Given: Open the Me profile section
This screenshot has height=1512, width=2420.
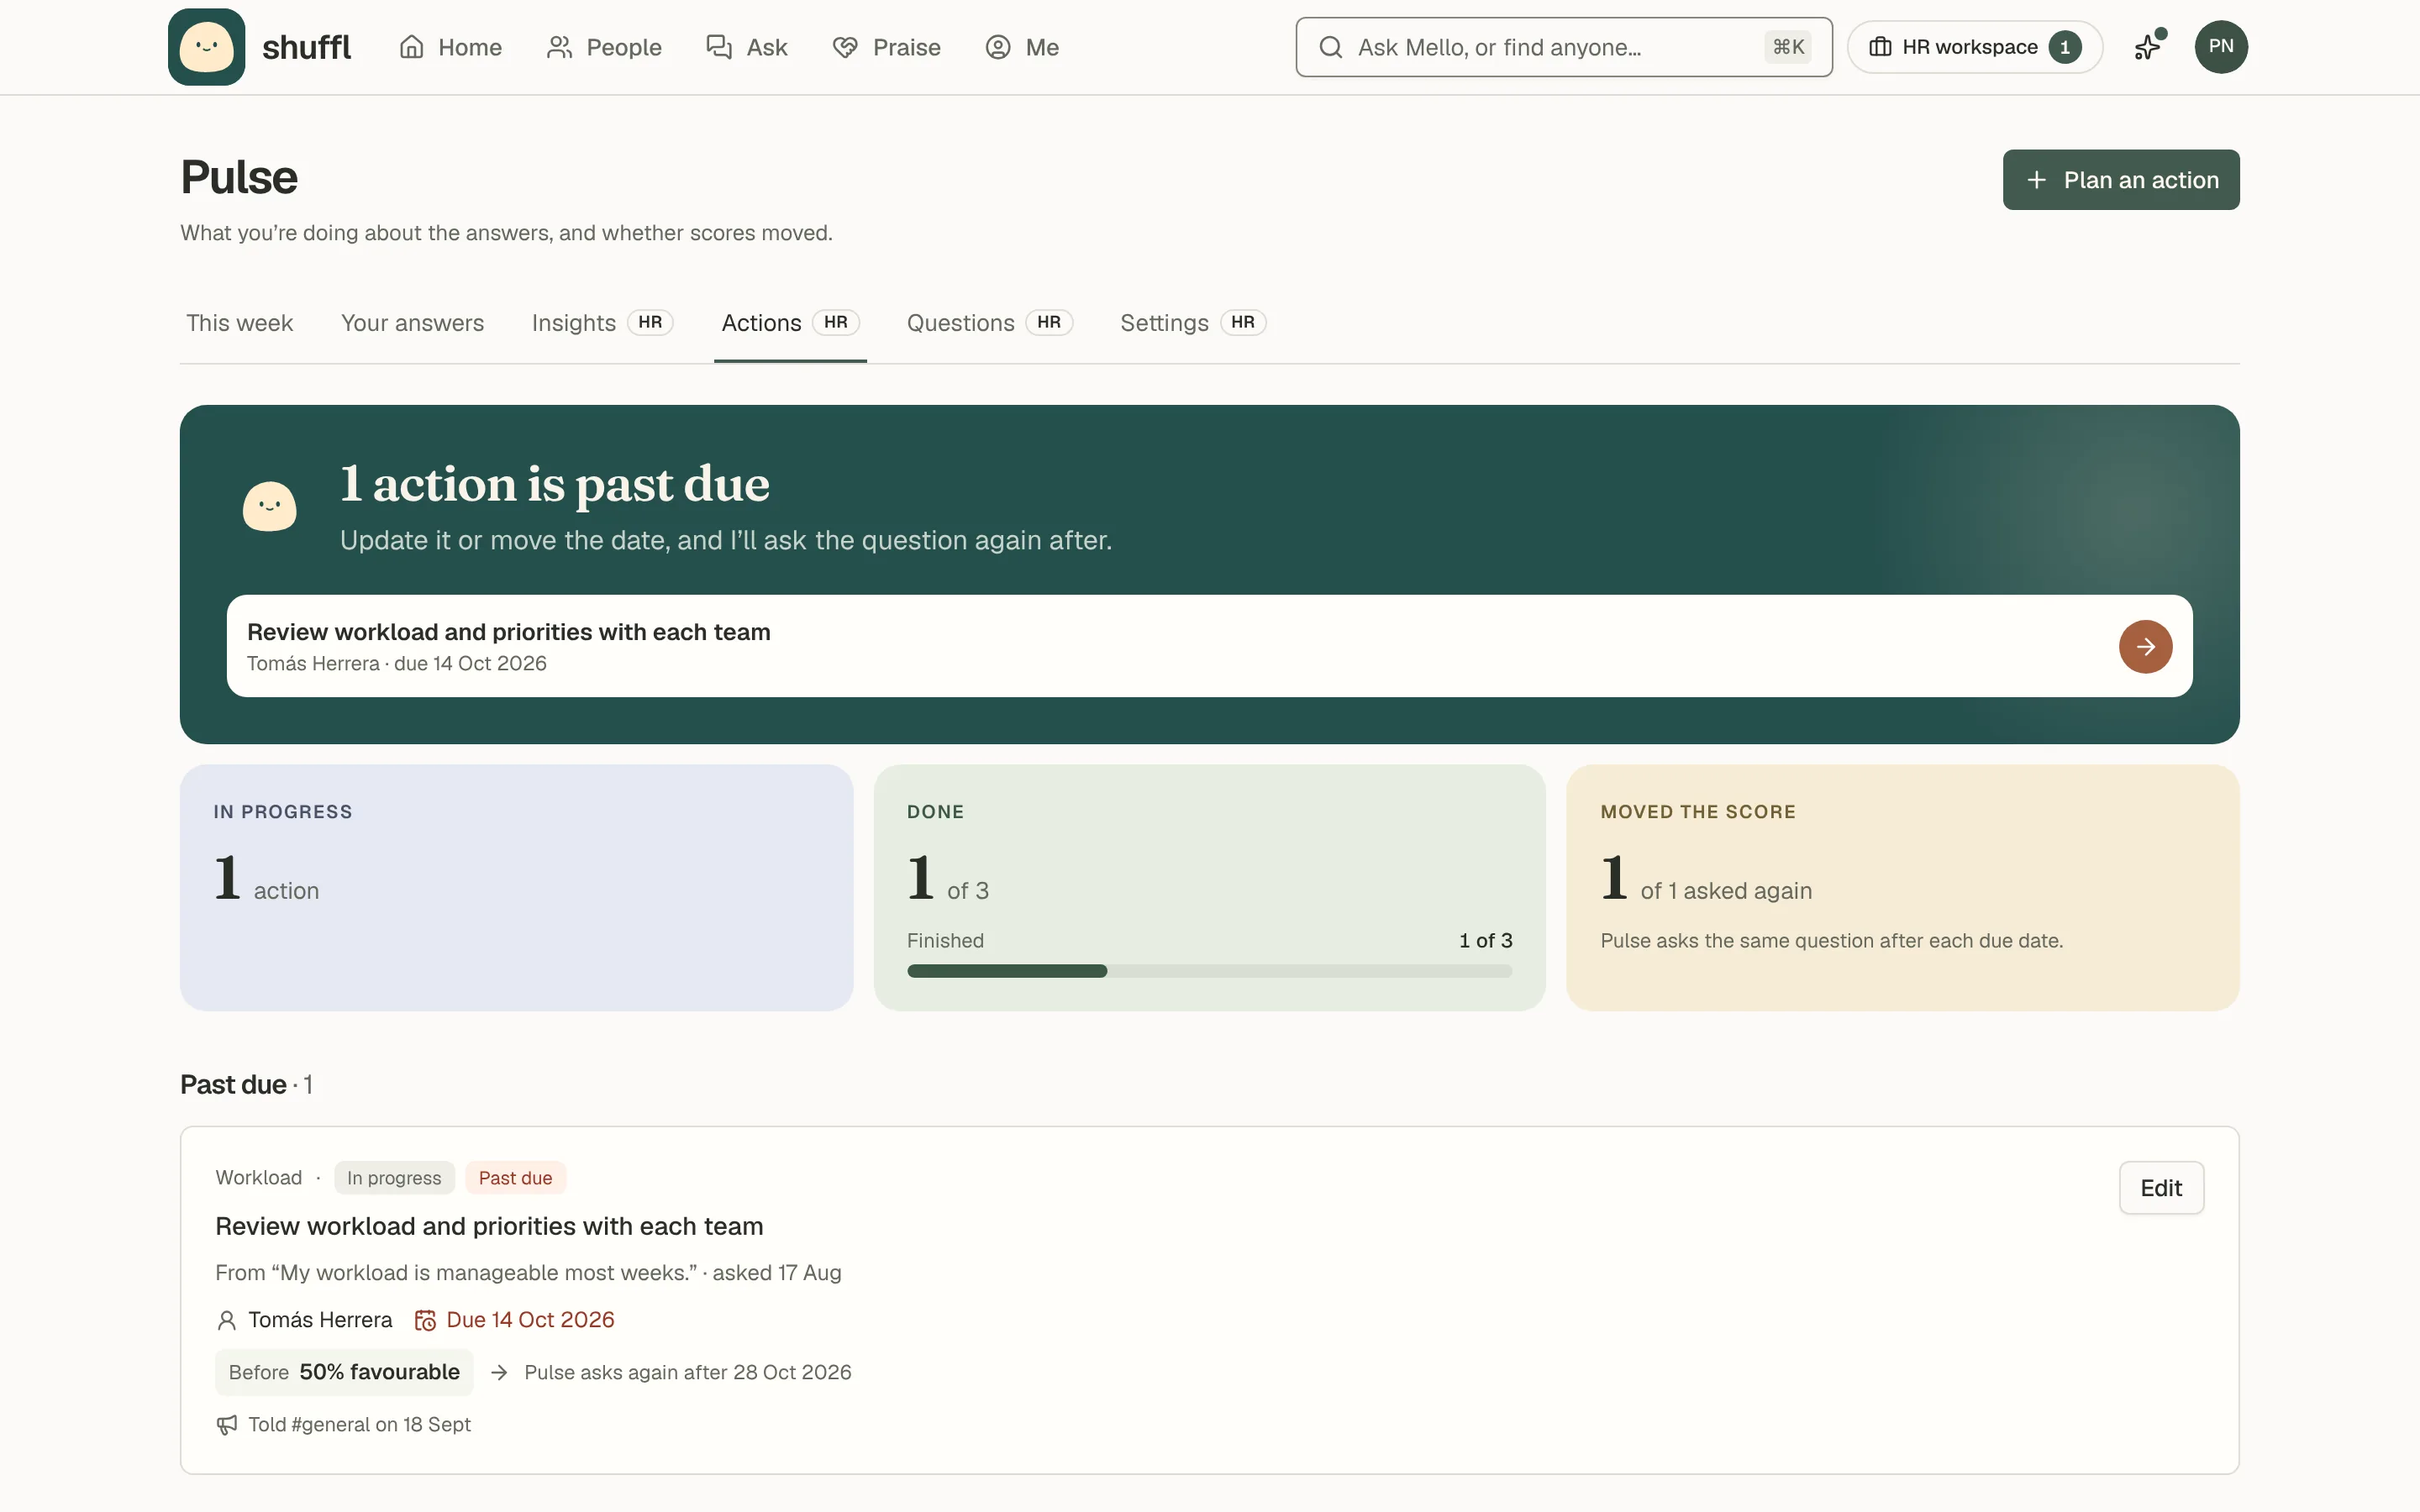Looking at the screenshot, I should coord(1022,47).
